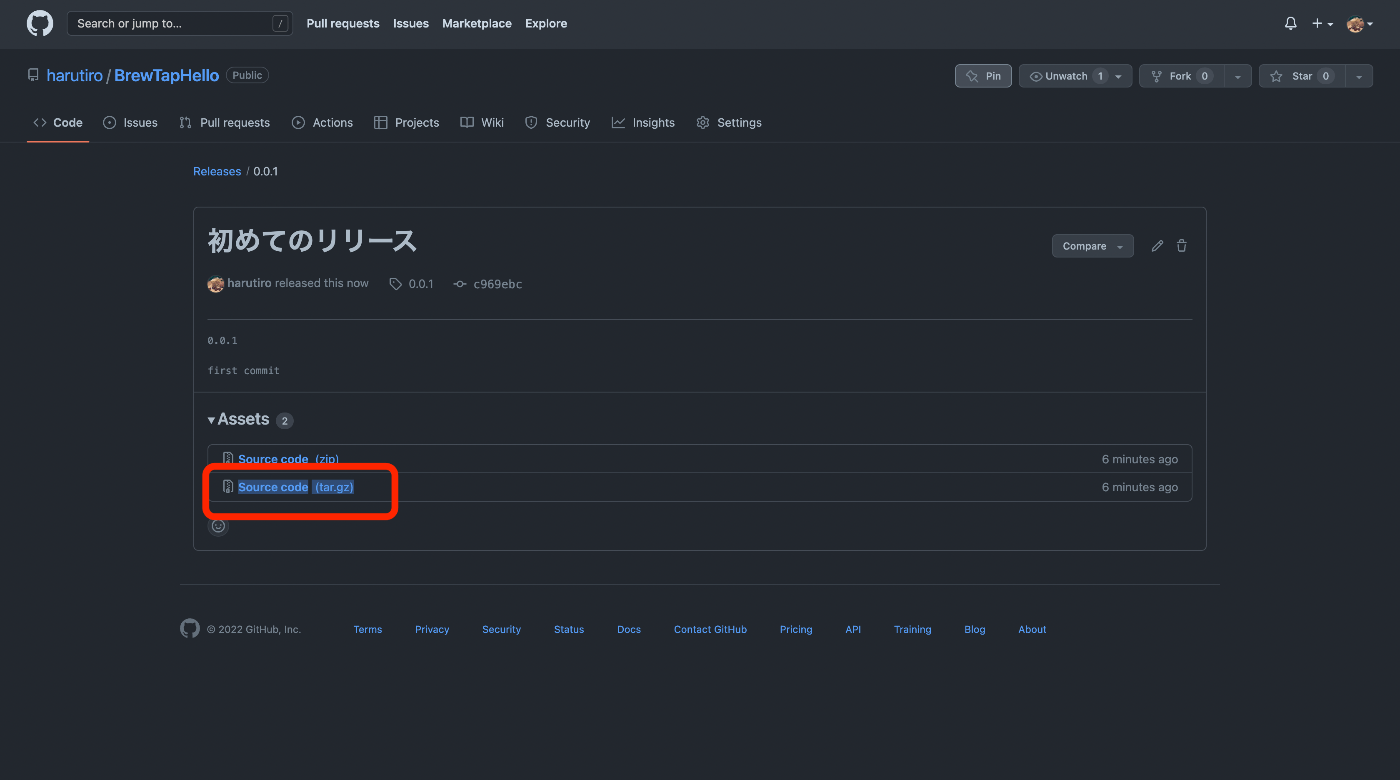1400x780 pixels.
Task: Open the Star lists dropdown arrow
Action: [x=1359, y=76]
